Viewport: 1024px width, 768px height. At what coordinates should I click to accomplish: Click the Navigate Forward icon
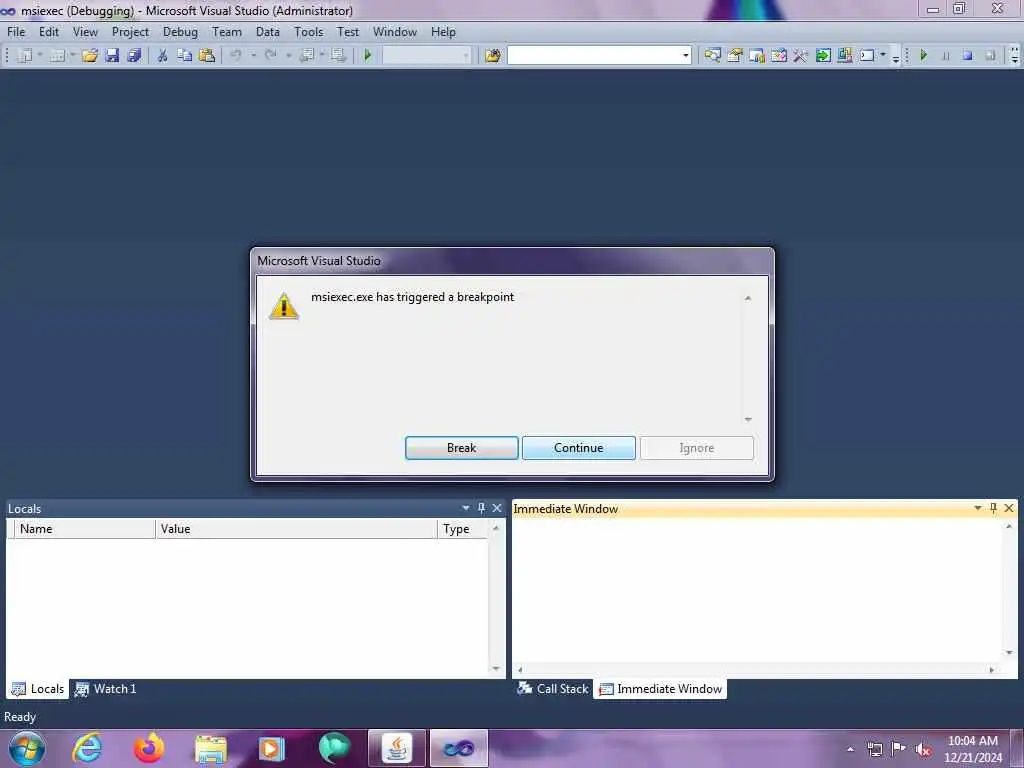338,56
